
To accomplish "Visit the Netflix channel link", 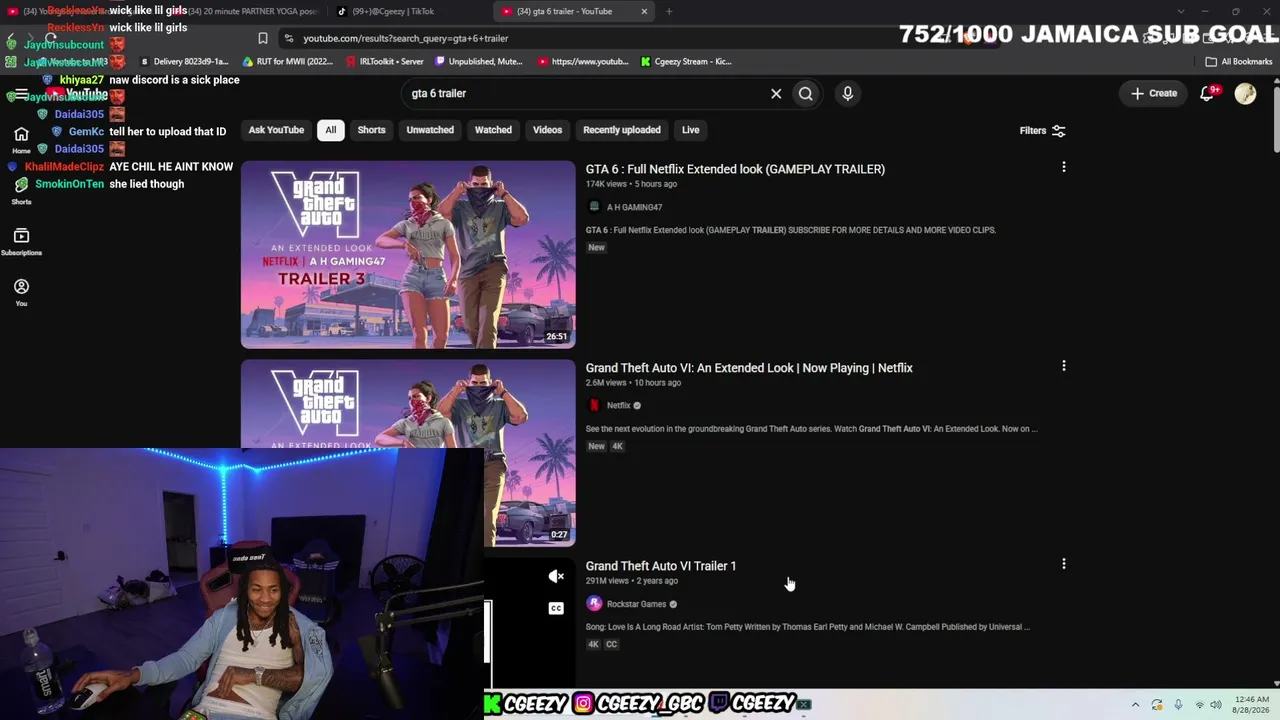I will tap(618, 405).
